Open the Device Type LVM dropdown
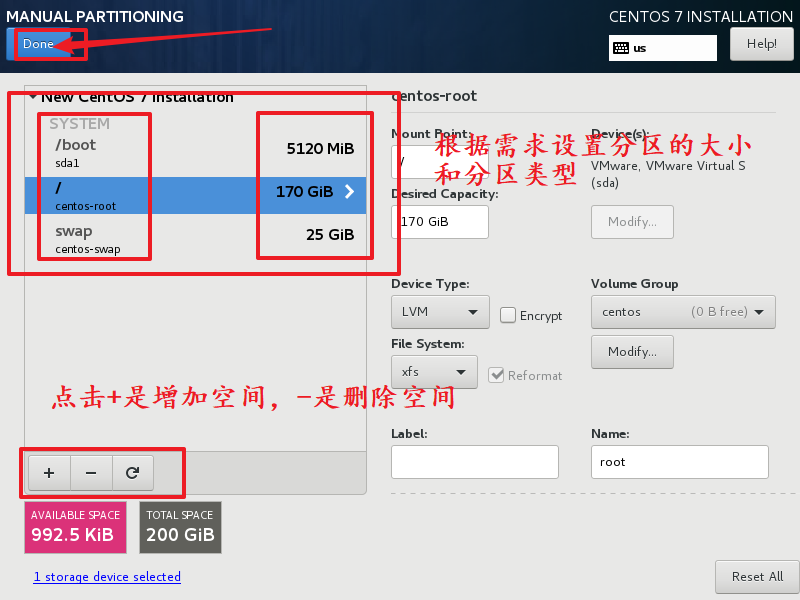The height and width of the screenshot is (600, 800). pos(440,312)
